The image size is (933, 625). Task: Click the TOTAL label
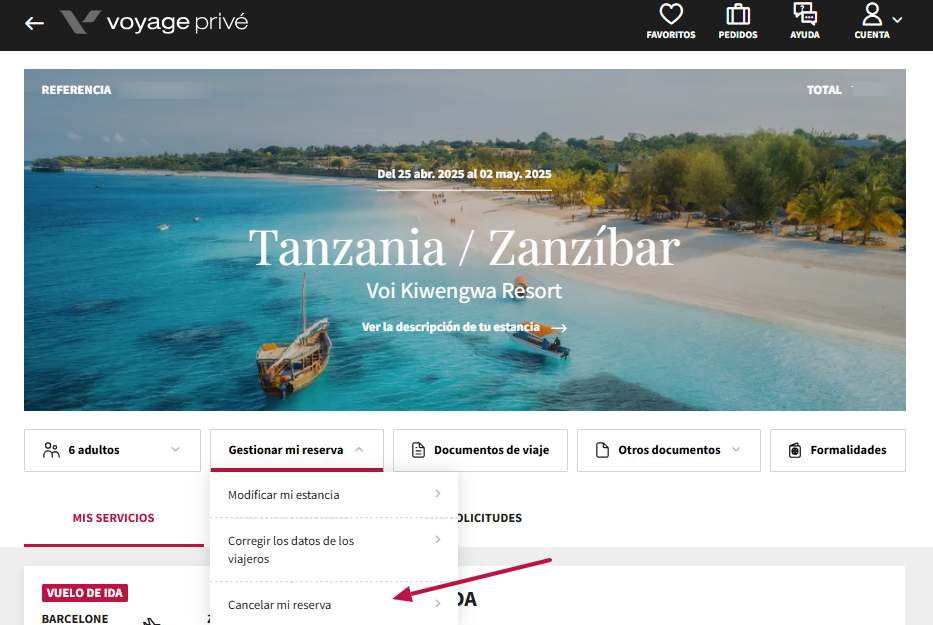coord(824,90)
